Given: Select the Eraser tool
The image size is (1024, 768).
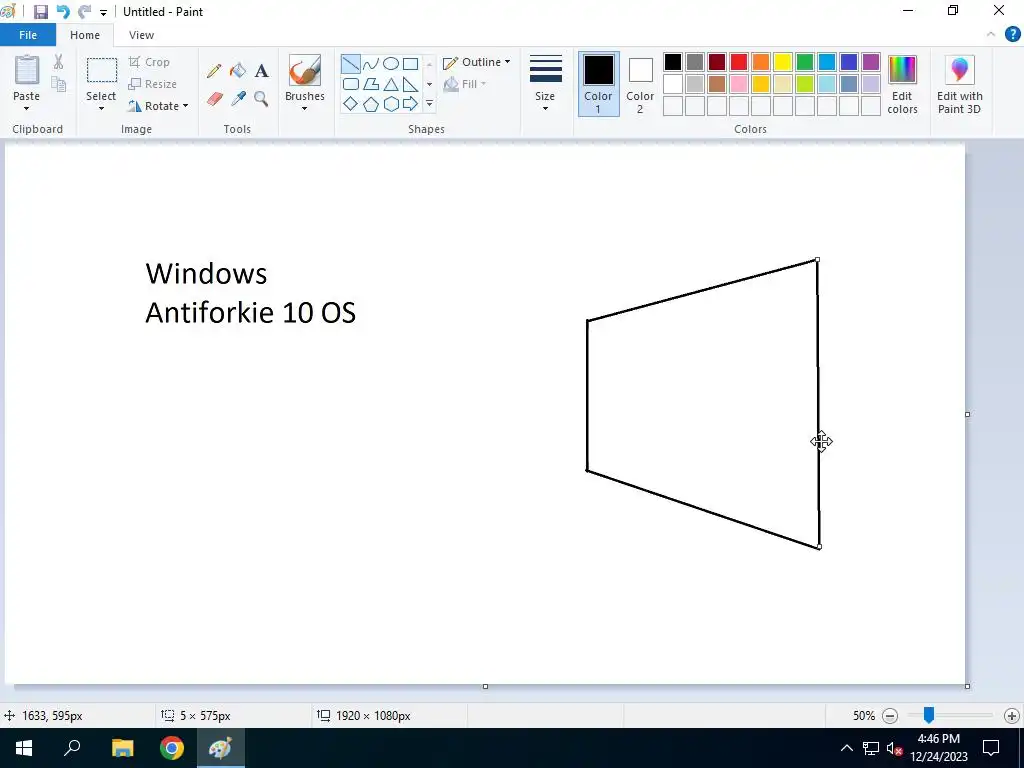Looking at the screenshot, I should pos(215,99).
